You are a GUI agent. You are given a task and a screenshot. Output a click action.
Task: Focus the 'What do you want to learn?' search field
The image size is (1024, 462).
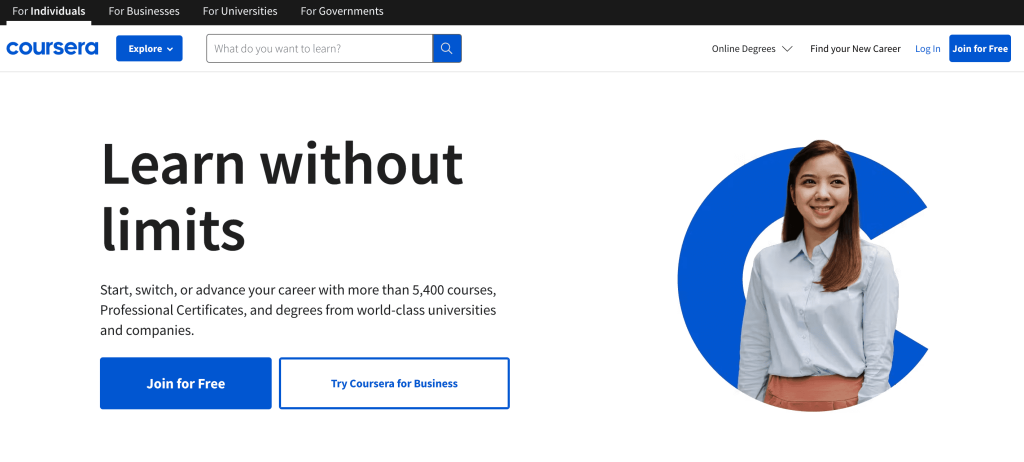click(319, 48)
